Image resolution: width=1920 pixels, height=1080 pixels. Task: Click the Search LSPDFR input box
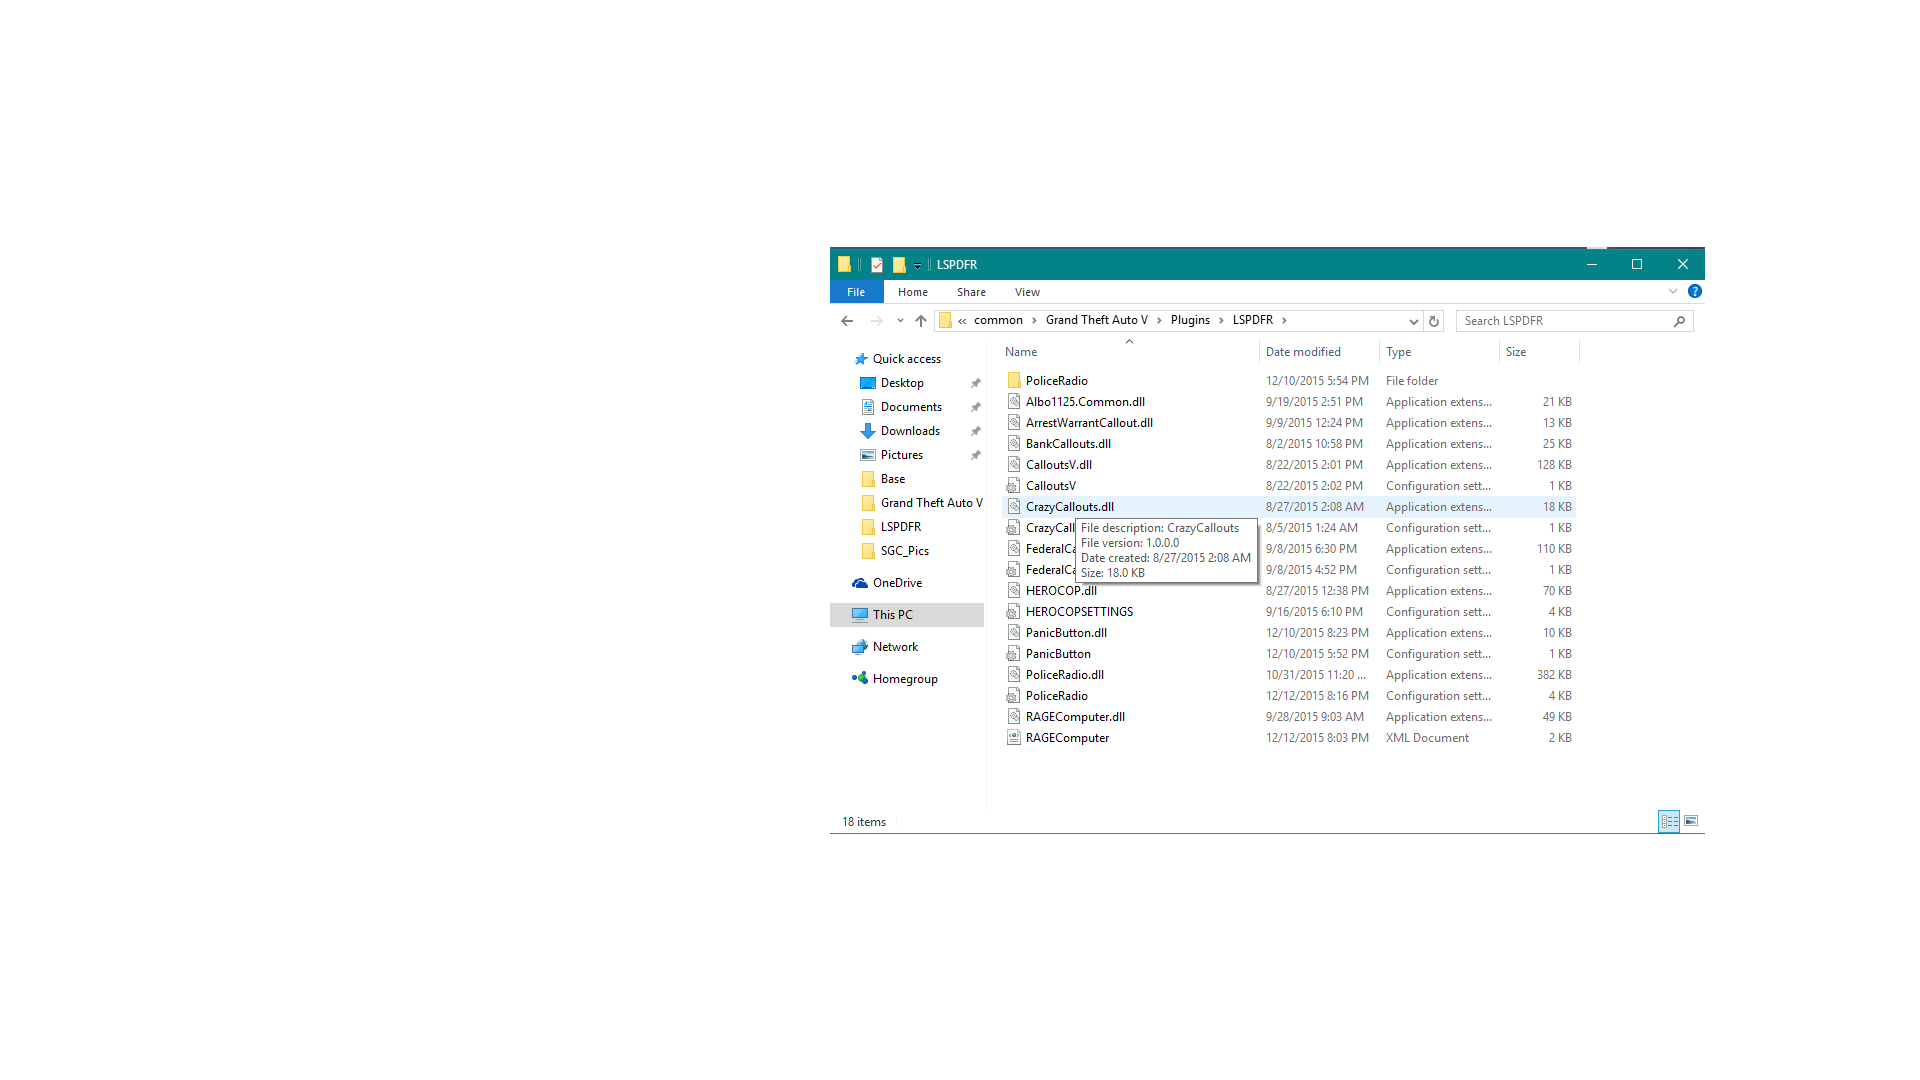point(1565,321)
